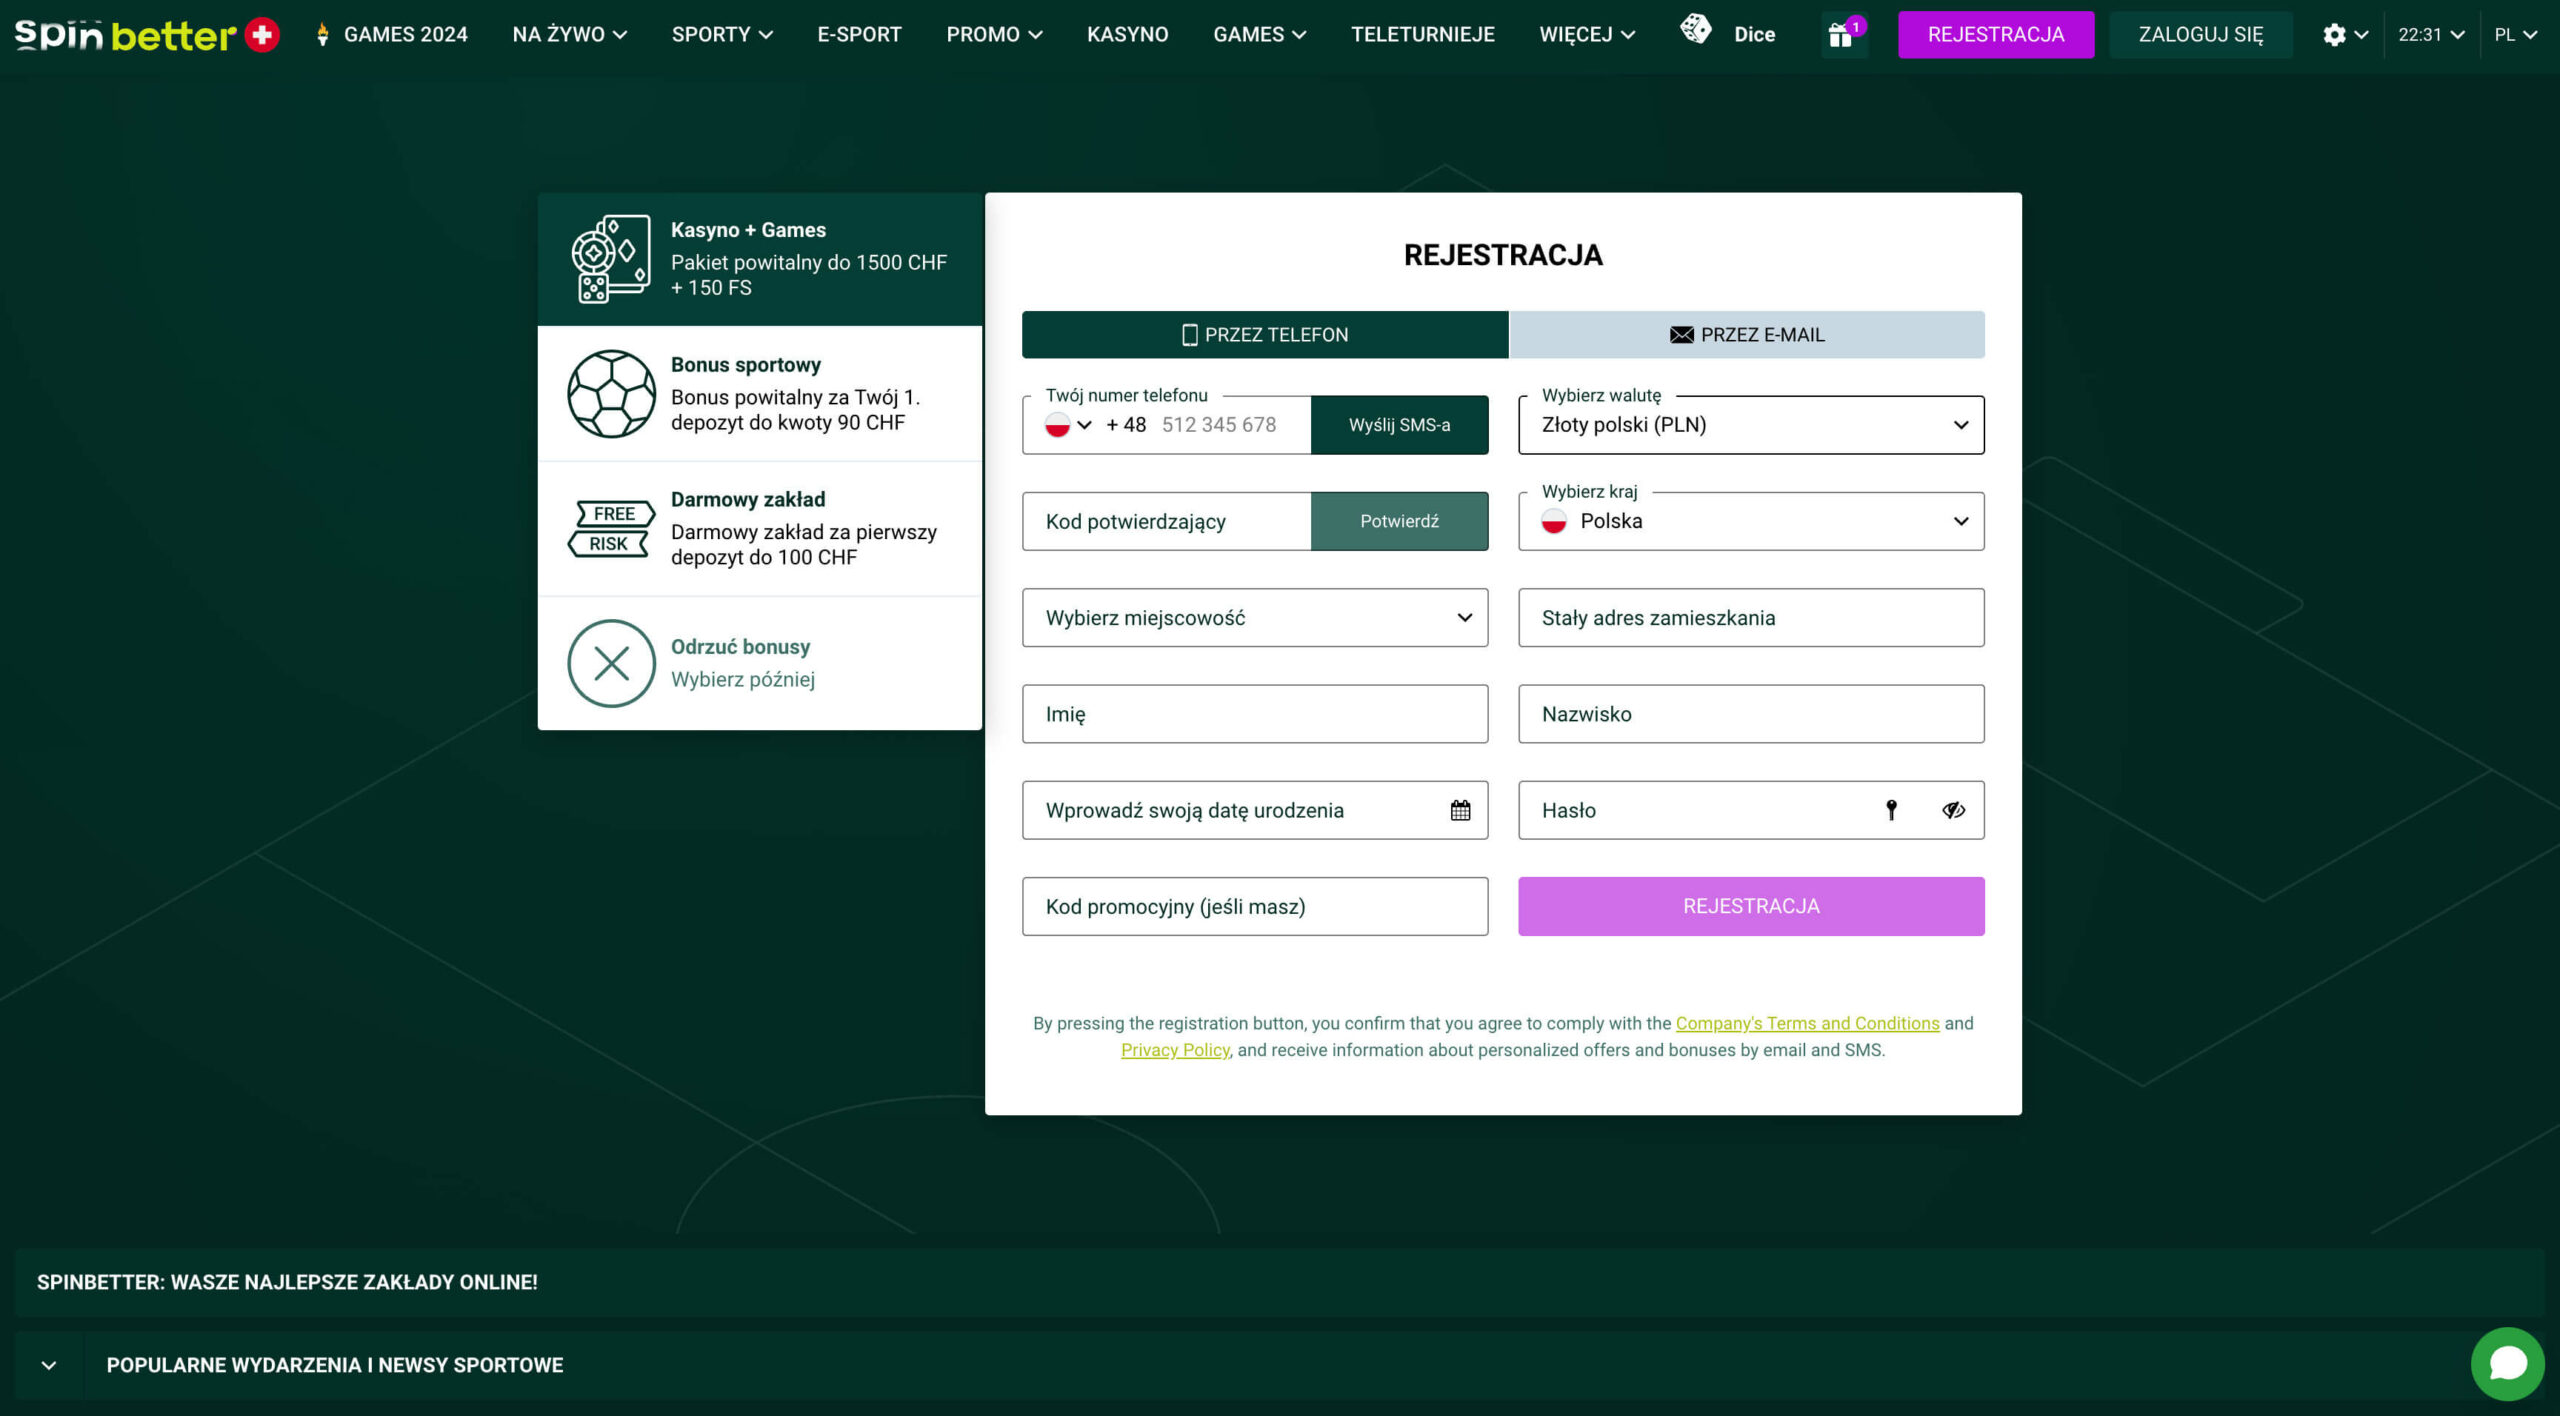Toggle password visibility eye icon

tap(1953, 810)
